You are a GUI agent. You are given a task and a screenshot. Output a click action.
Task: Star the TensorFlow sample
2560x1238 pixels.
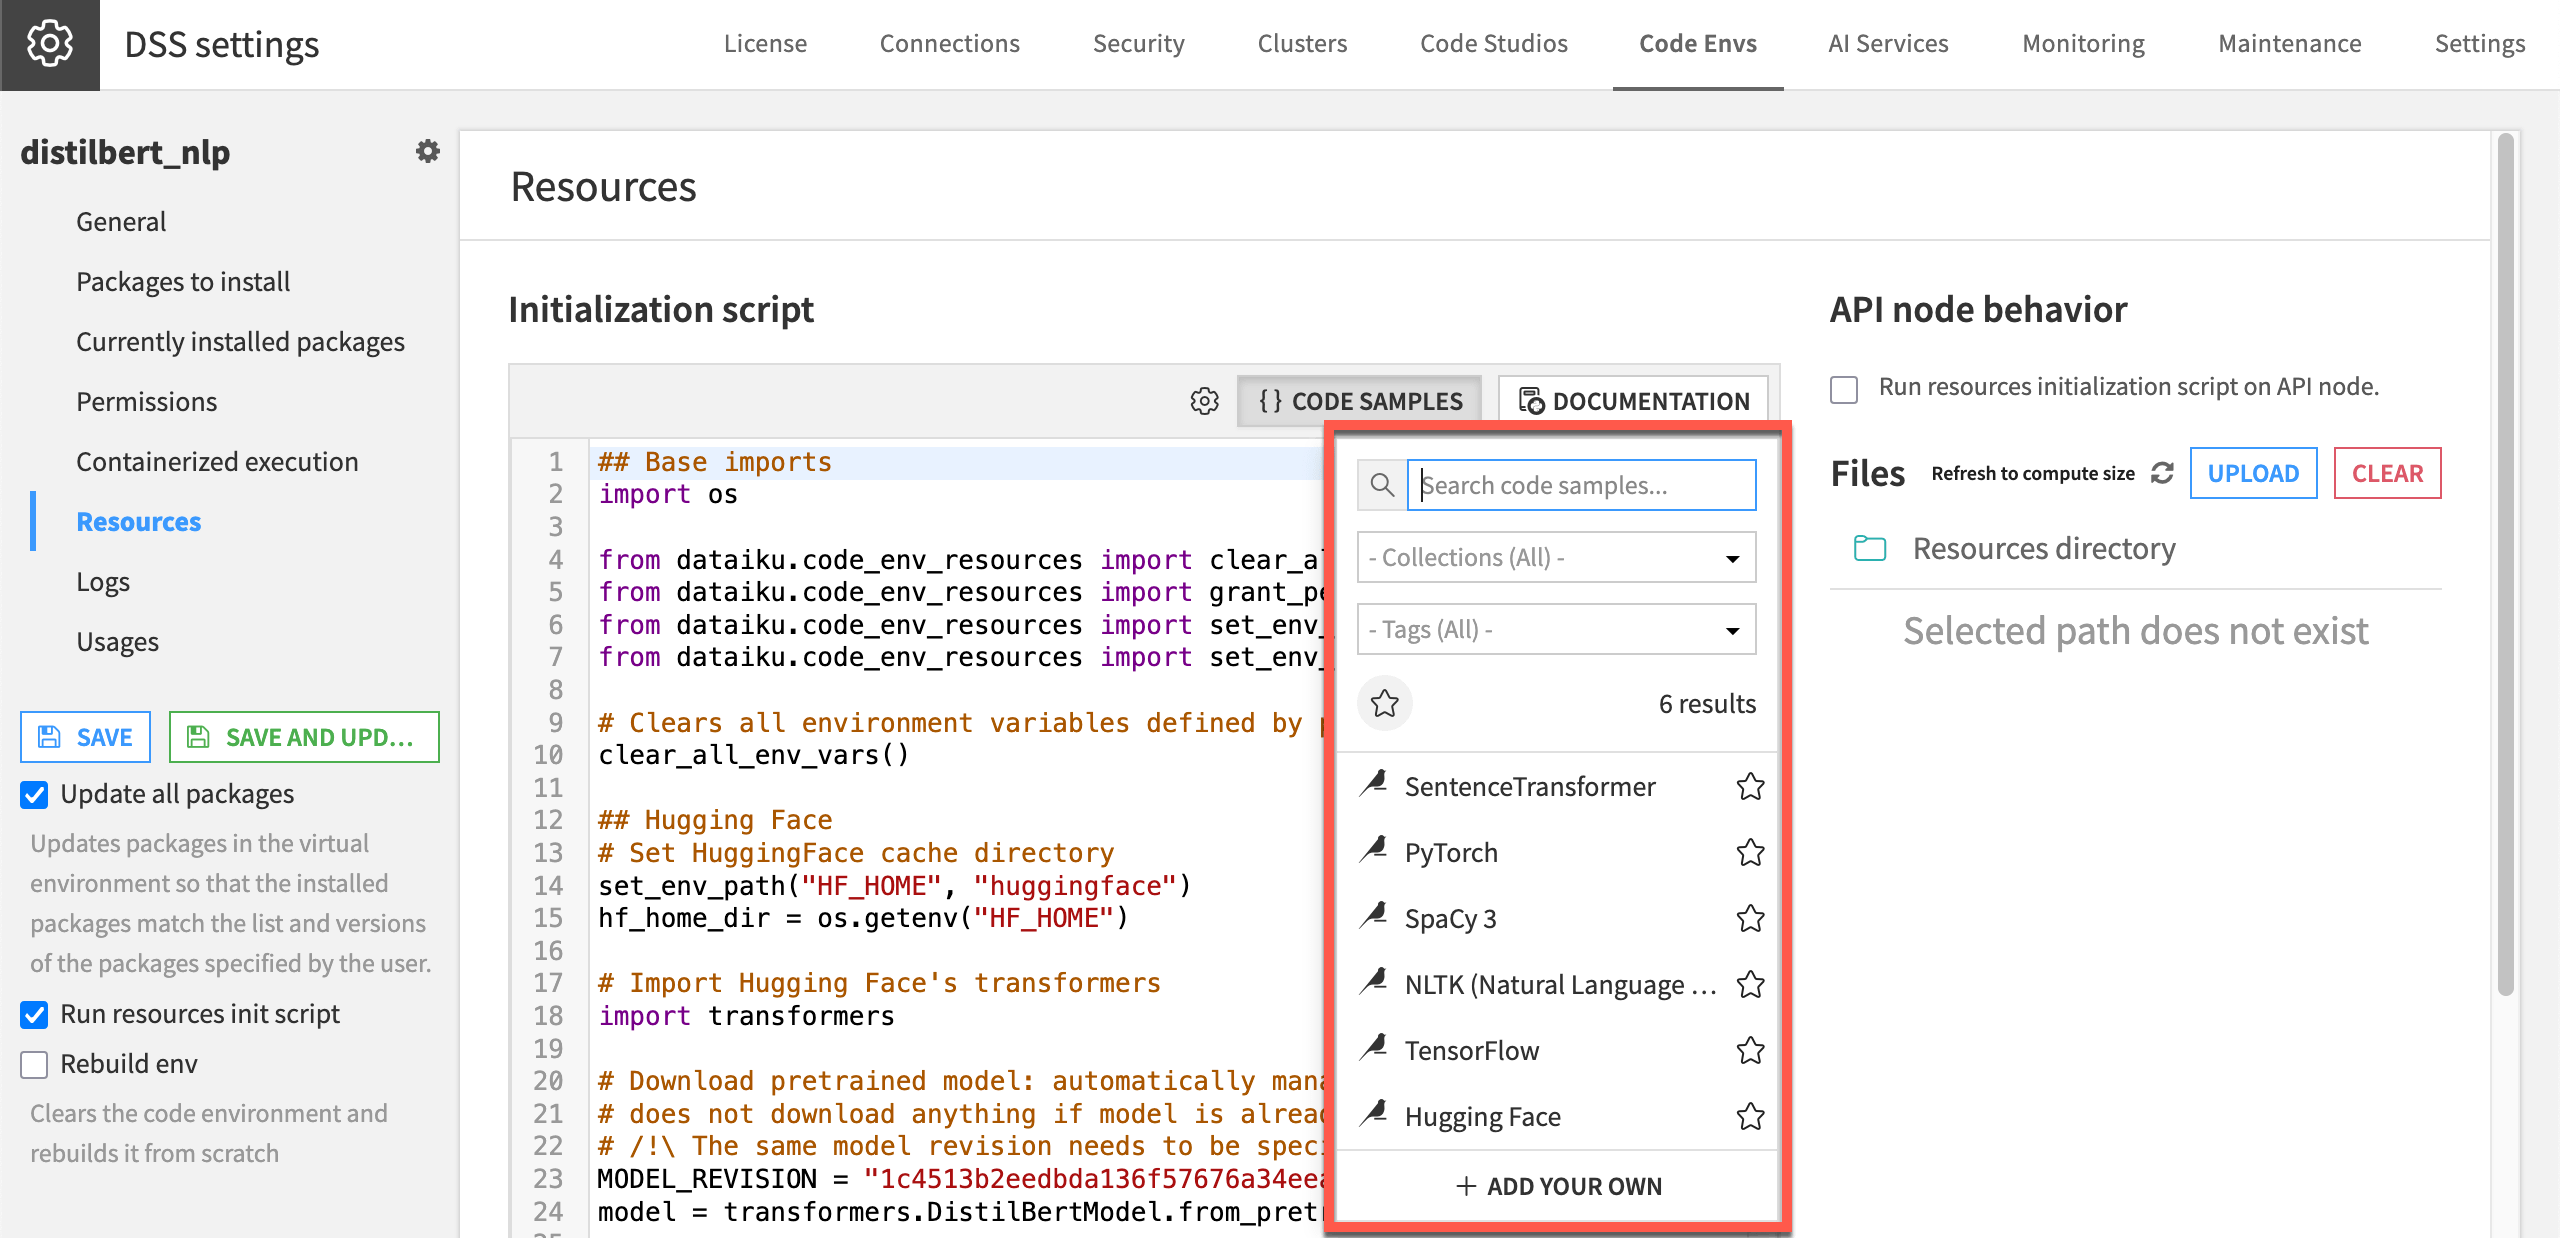1750,1051
